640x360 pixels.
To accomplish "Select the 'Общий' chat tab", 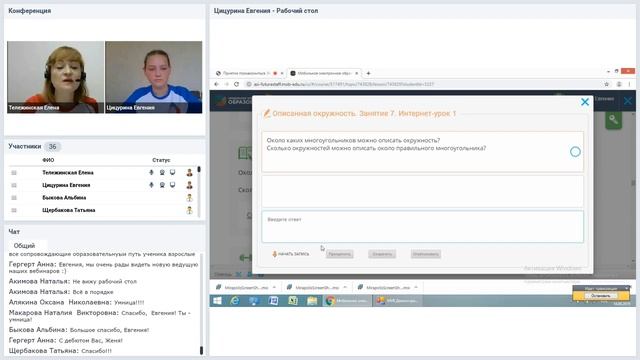I will [24, 246].
